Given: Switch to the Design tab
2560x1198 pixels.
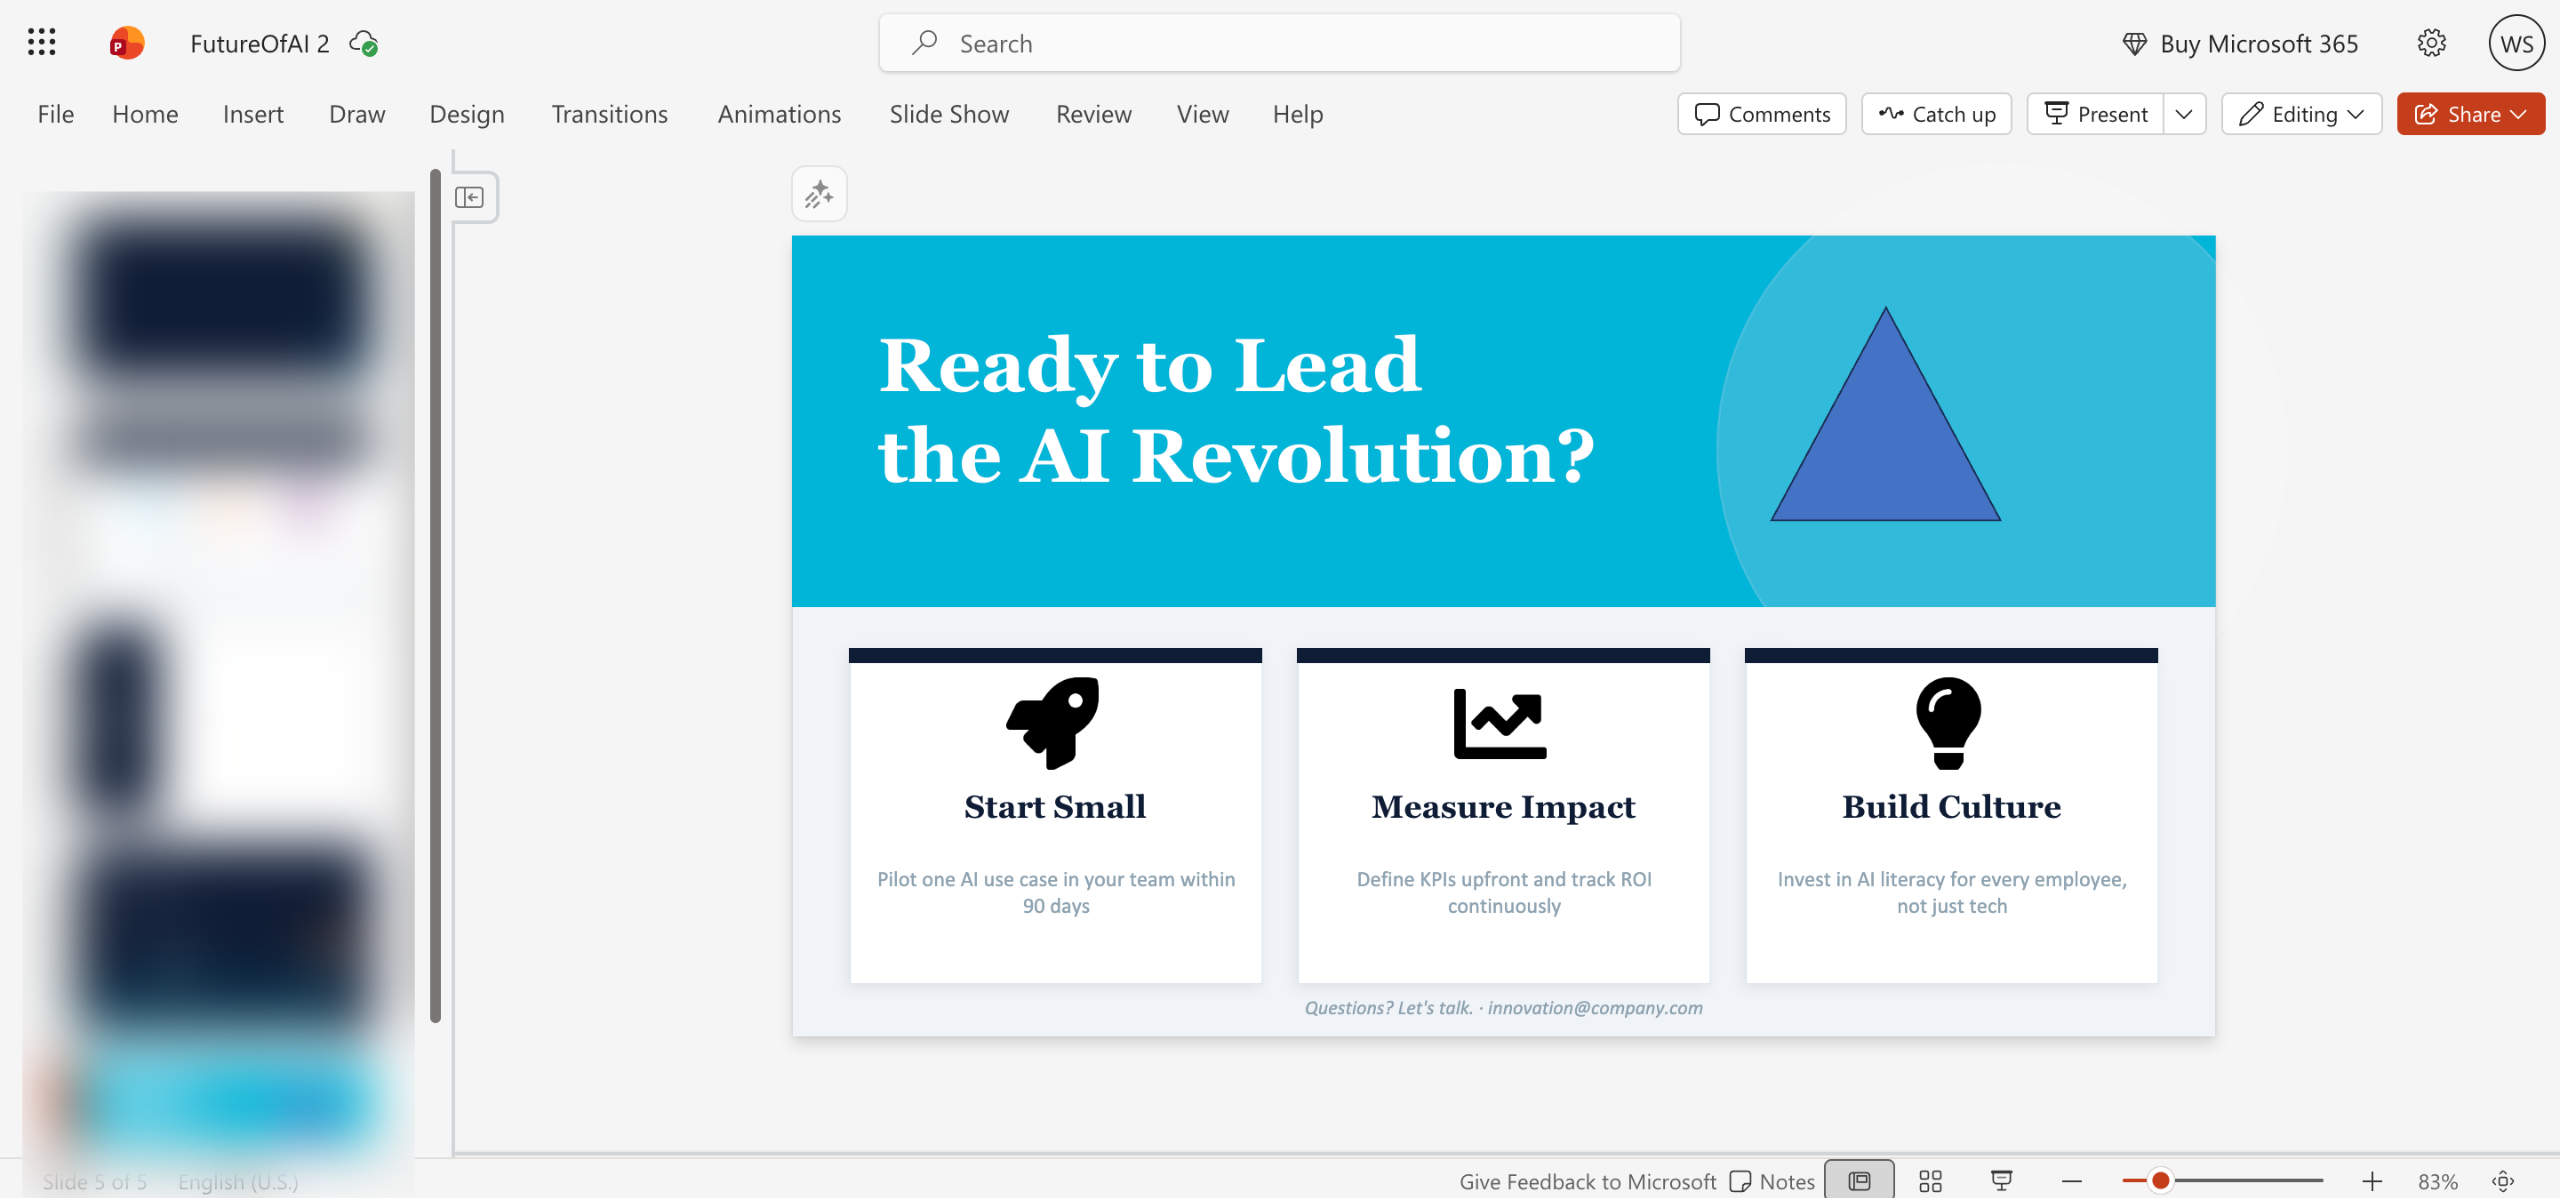Looking at the screenshot, I should tap(466, 114).
